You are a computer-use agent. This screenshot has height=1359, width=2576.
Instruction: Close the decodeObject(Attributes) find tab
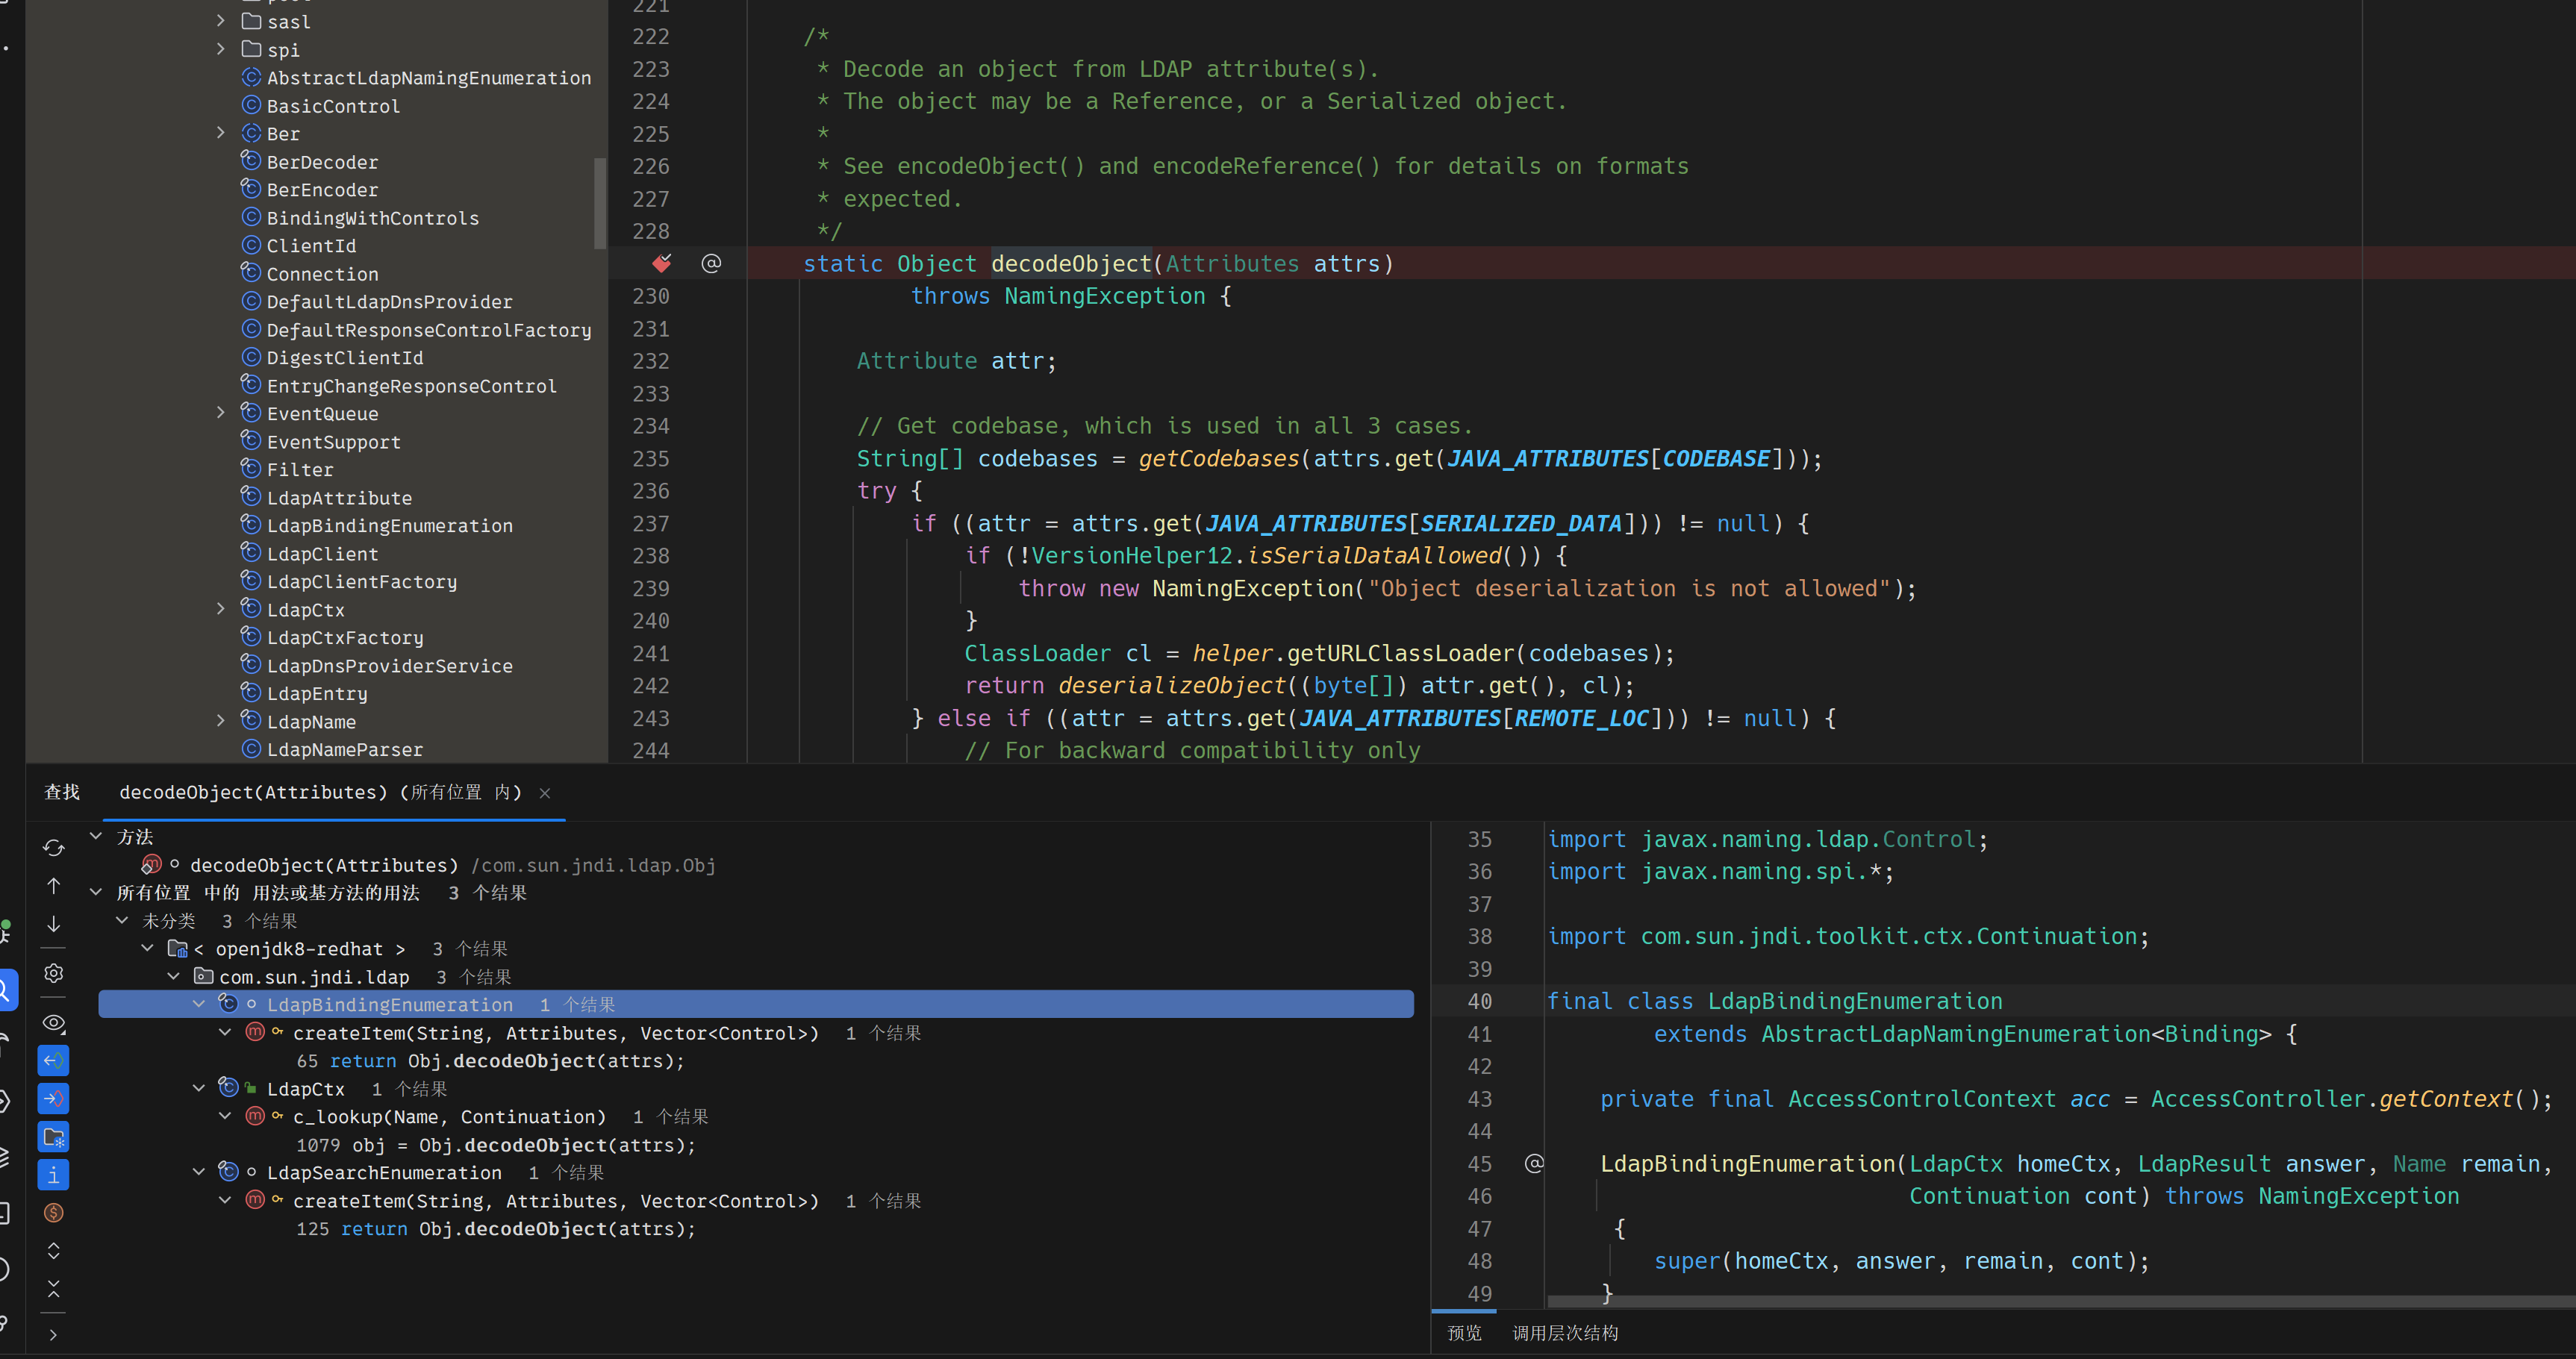[545, 793]
